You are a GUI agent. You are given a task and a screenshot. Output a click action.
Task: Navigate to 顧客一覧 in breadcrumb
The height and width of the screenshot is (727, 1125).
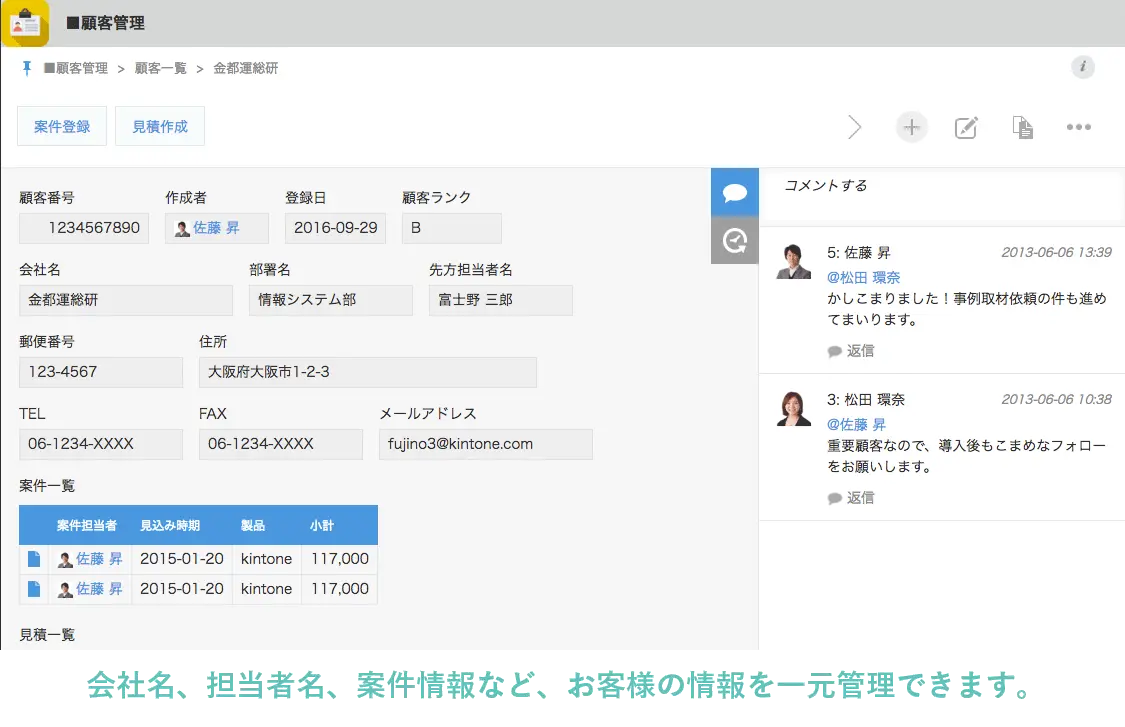point(161,69)
